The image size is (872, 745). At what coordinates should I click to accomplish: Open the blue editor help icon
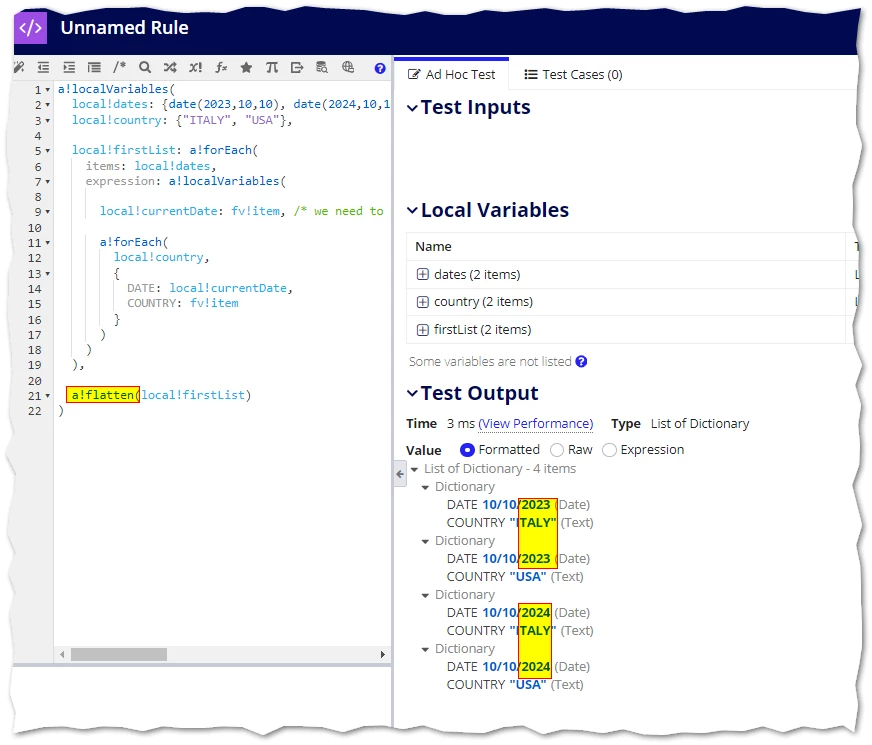[x=380, y=68]
